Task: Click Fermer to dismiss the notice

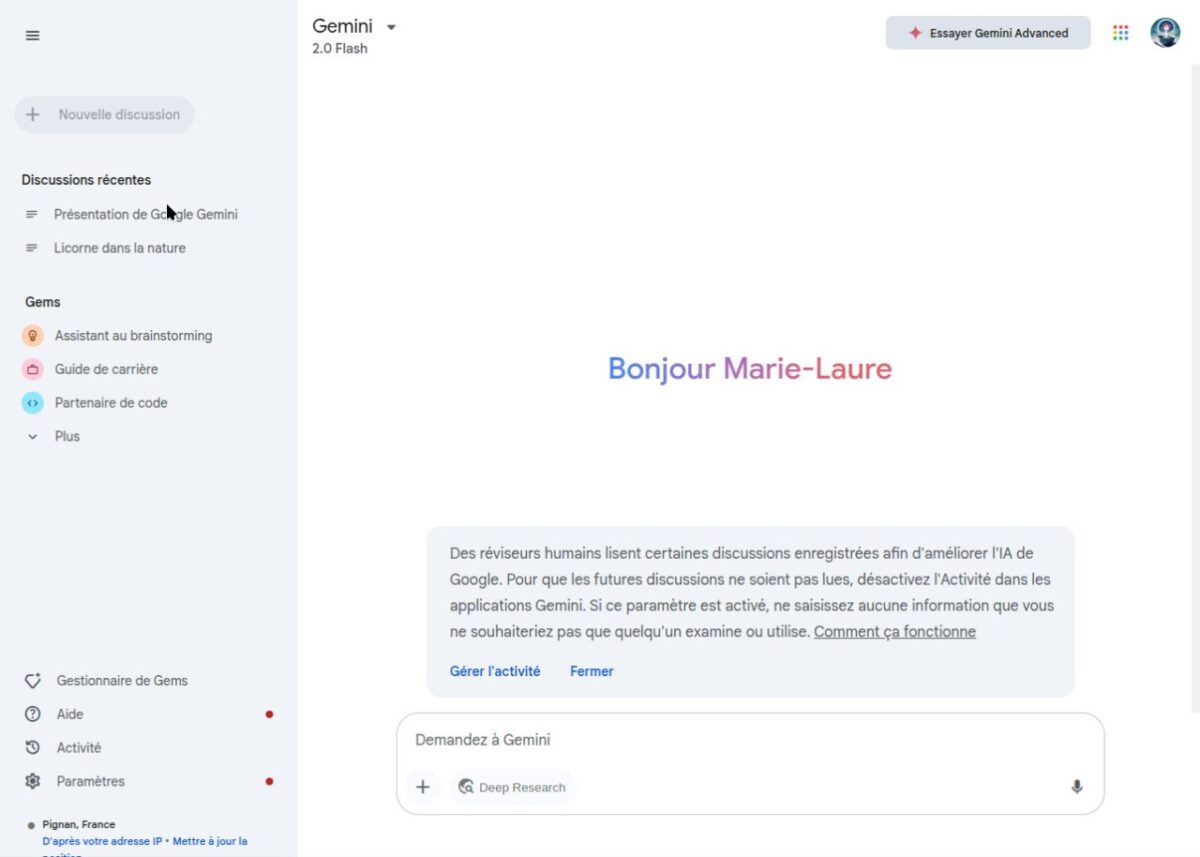Action: click(x=592, y=671)
